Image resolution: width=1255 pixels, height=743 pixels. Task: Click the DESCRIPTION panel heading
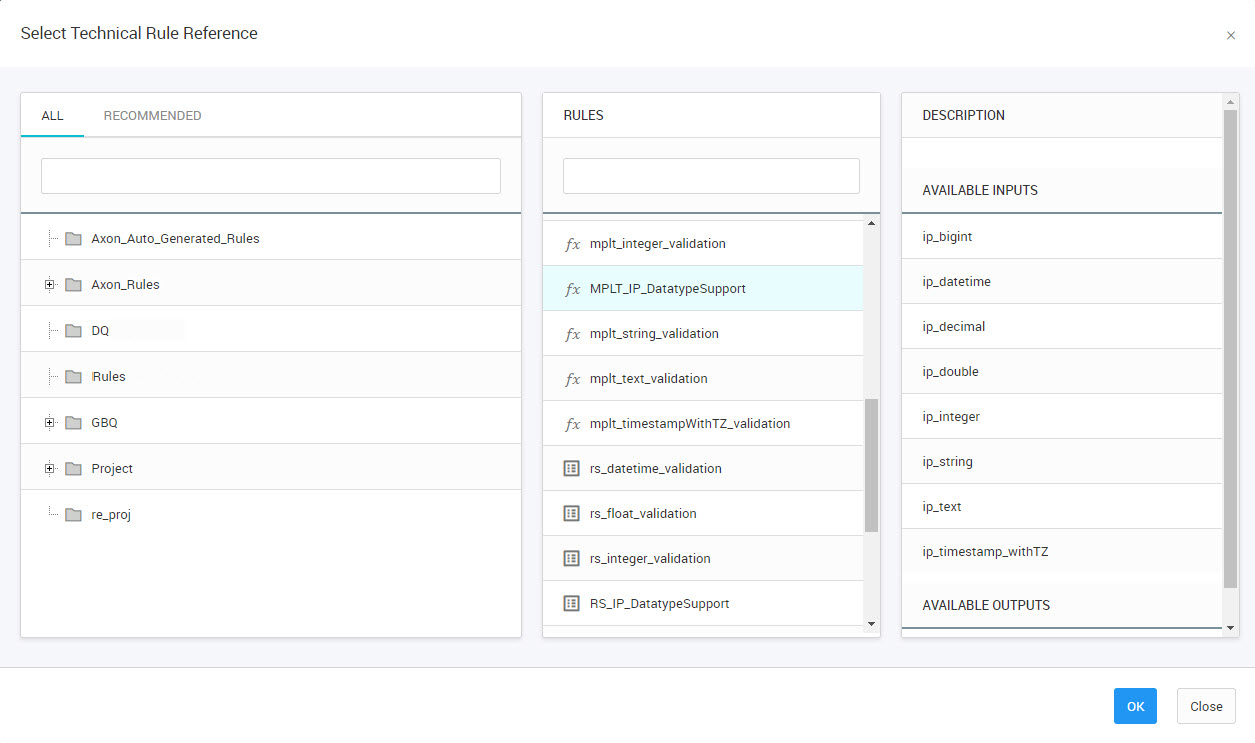pyautogui.click(x=964, y=115)
